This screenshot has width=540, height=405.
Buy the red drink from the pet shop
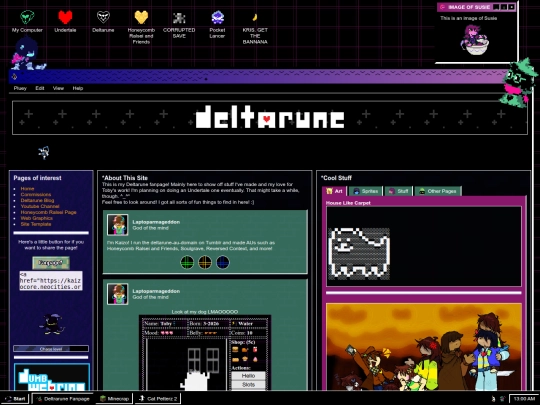[x=255, y=350]
